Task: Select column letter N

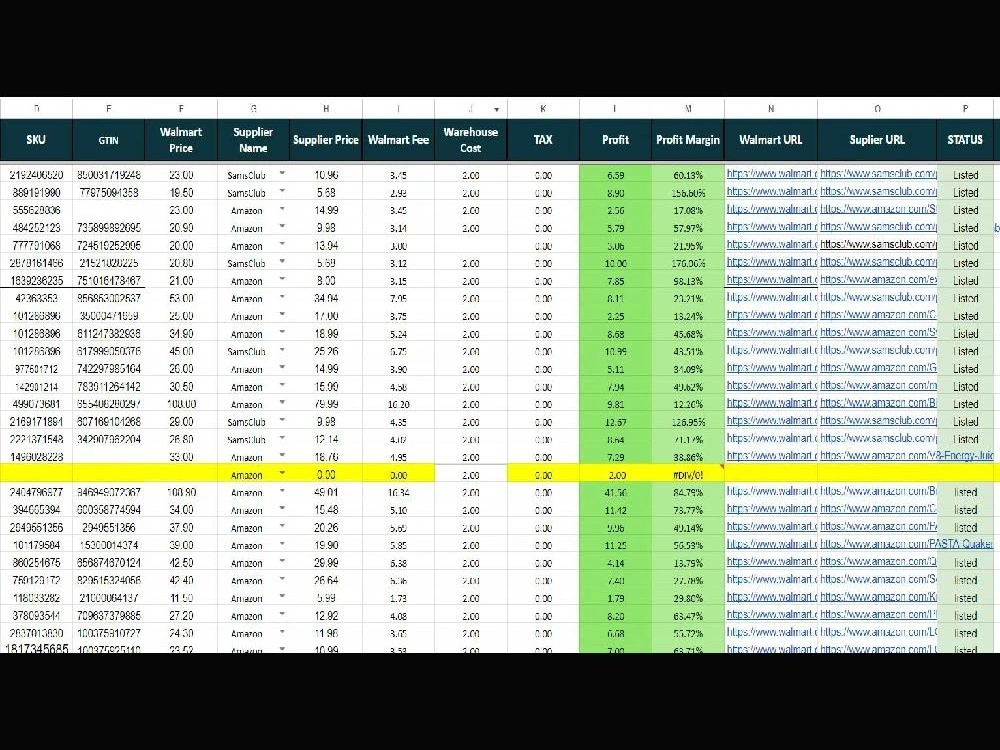Action: pyautogui.click(x=770, y=109)
